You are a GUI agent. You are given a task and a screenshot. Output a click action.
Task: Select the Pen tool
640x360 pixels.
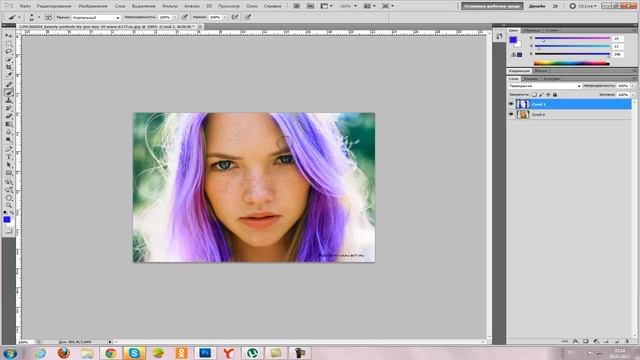click(9, 149)
